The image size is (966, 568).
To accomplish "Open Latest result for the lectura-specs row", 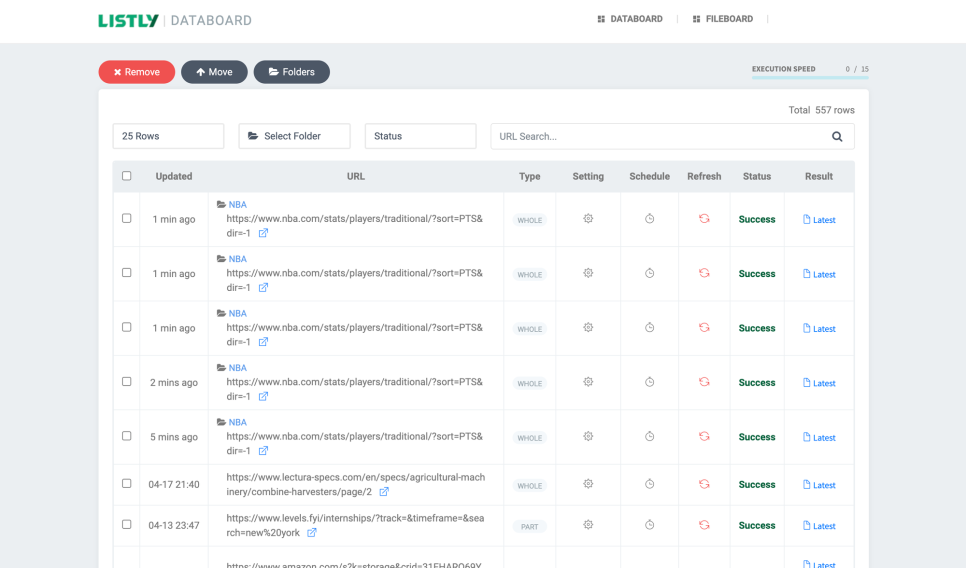I will pos(819,485).
